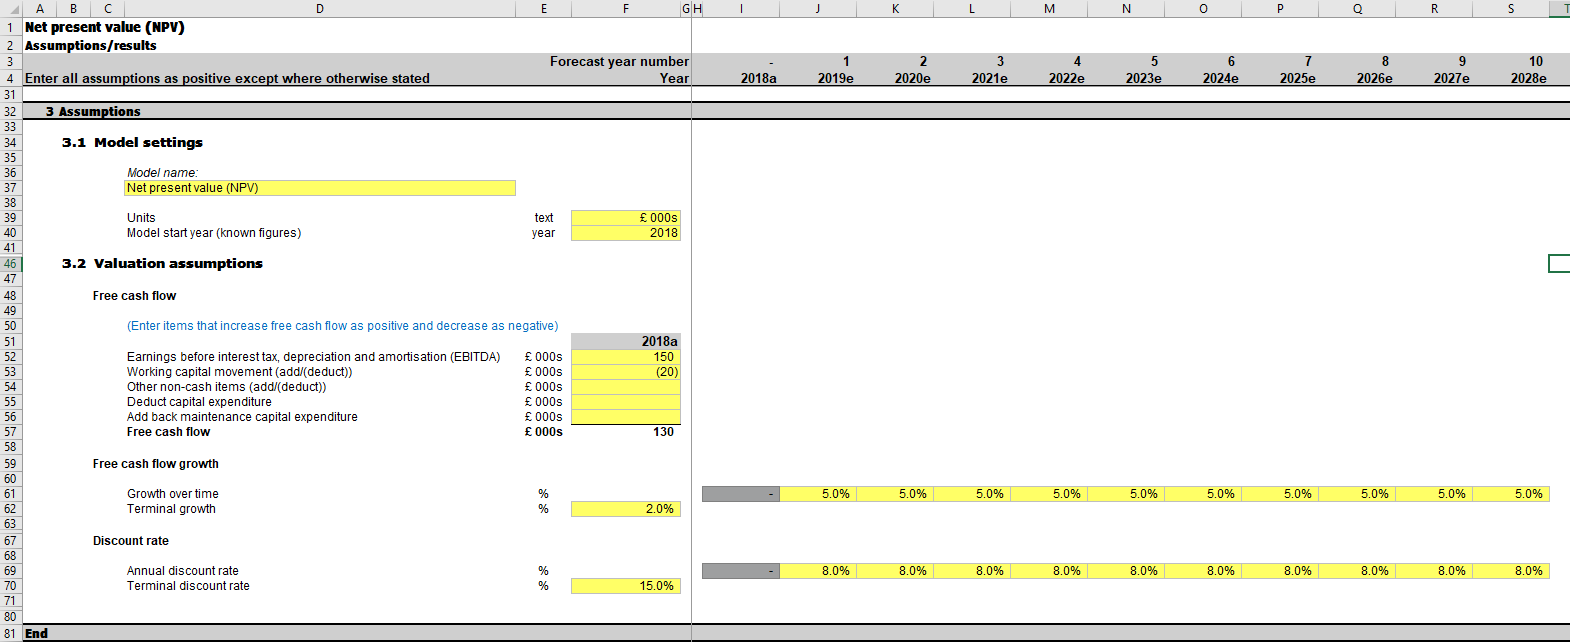1570x642 pixels.
Task: Click the 2026e year header cell
Action: (x=1374, y=78)
